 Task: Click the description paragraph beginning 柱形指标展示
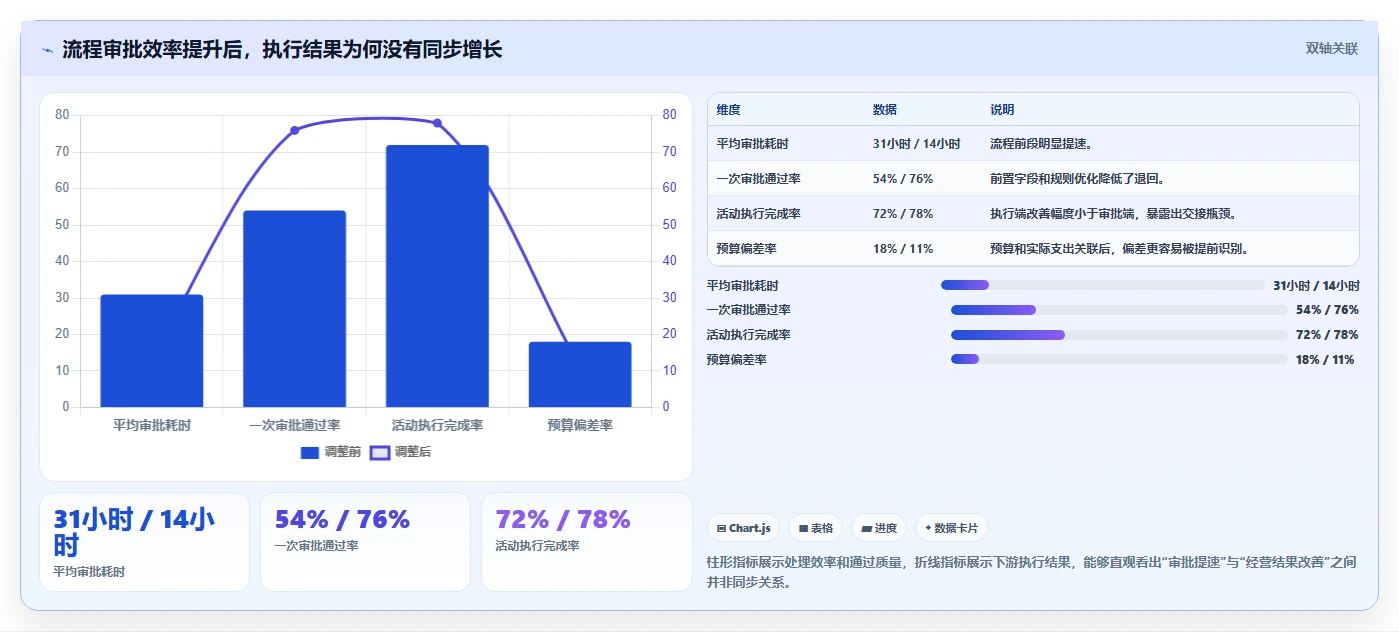tap(1031, 573)
